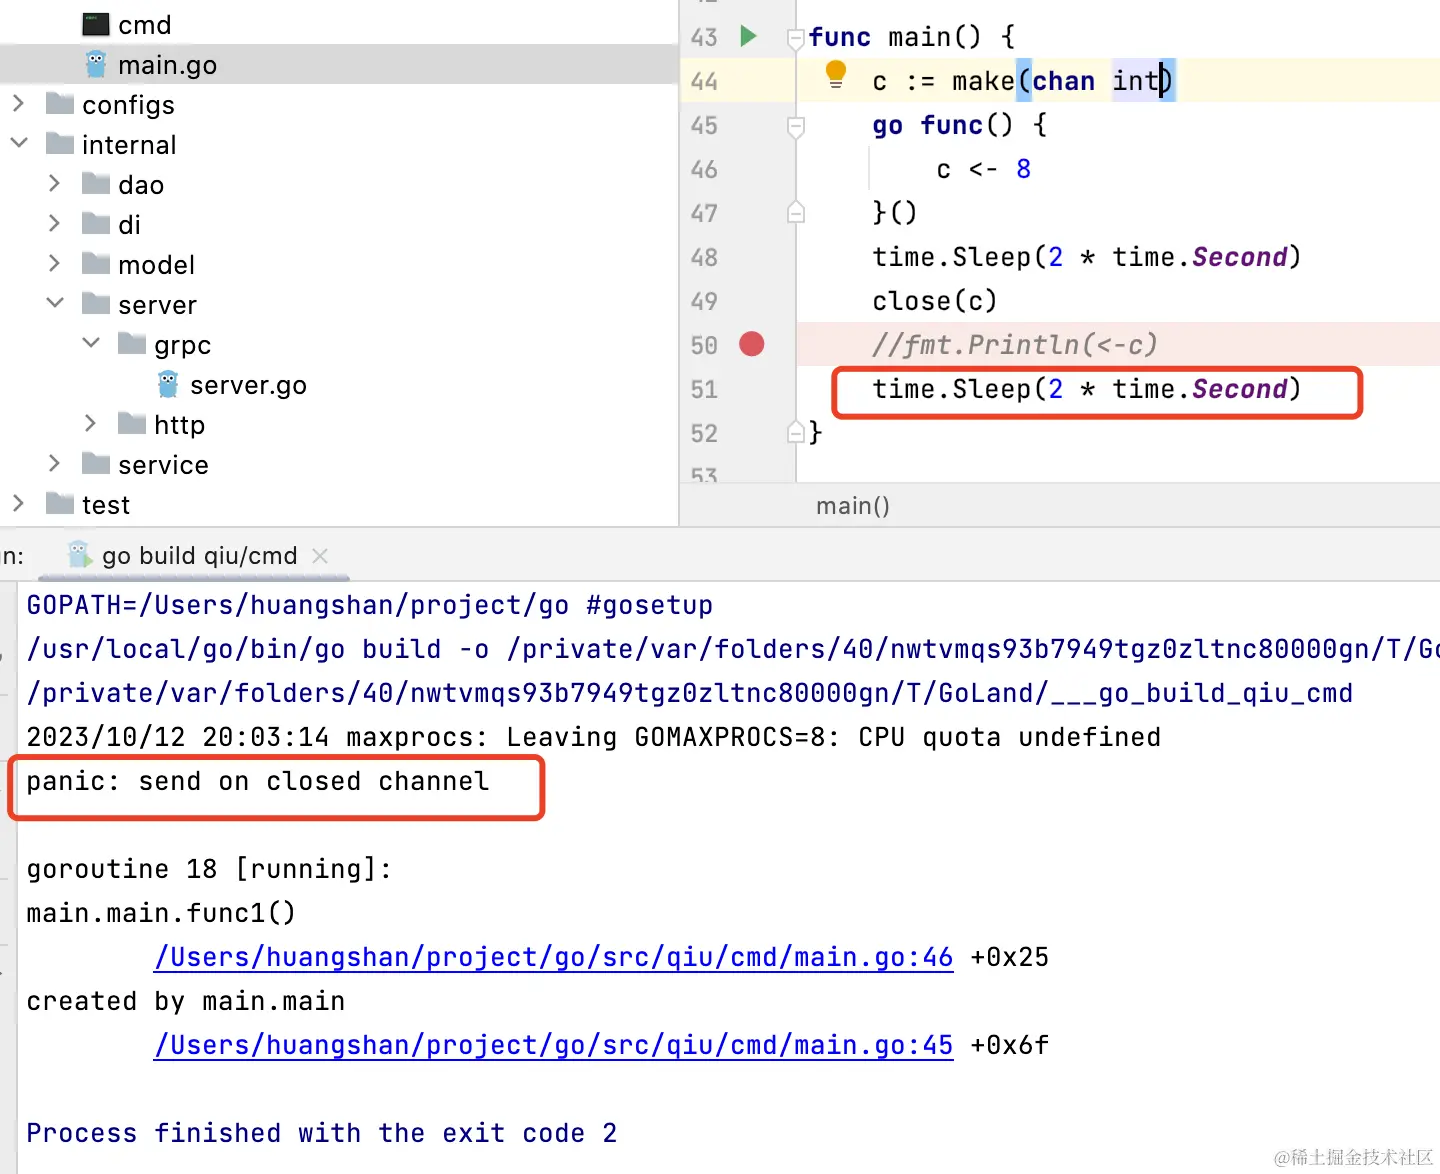
Task: Expand the service folder chevron
Action: click(x=55, y=463)
